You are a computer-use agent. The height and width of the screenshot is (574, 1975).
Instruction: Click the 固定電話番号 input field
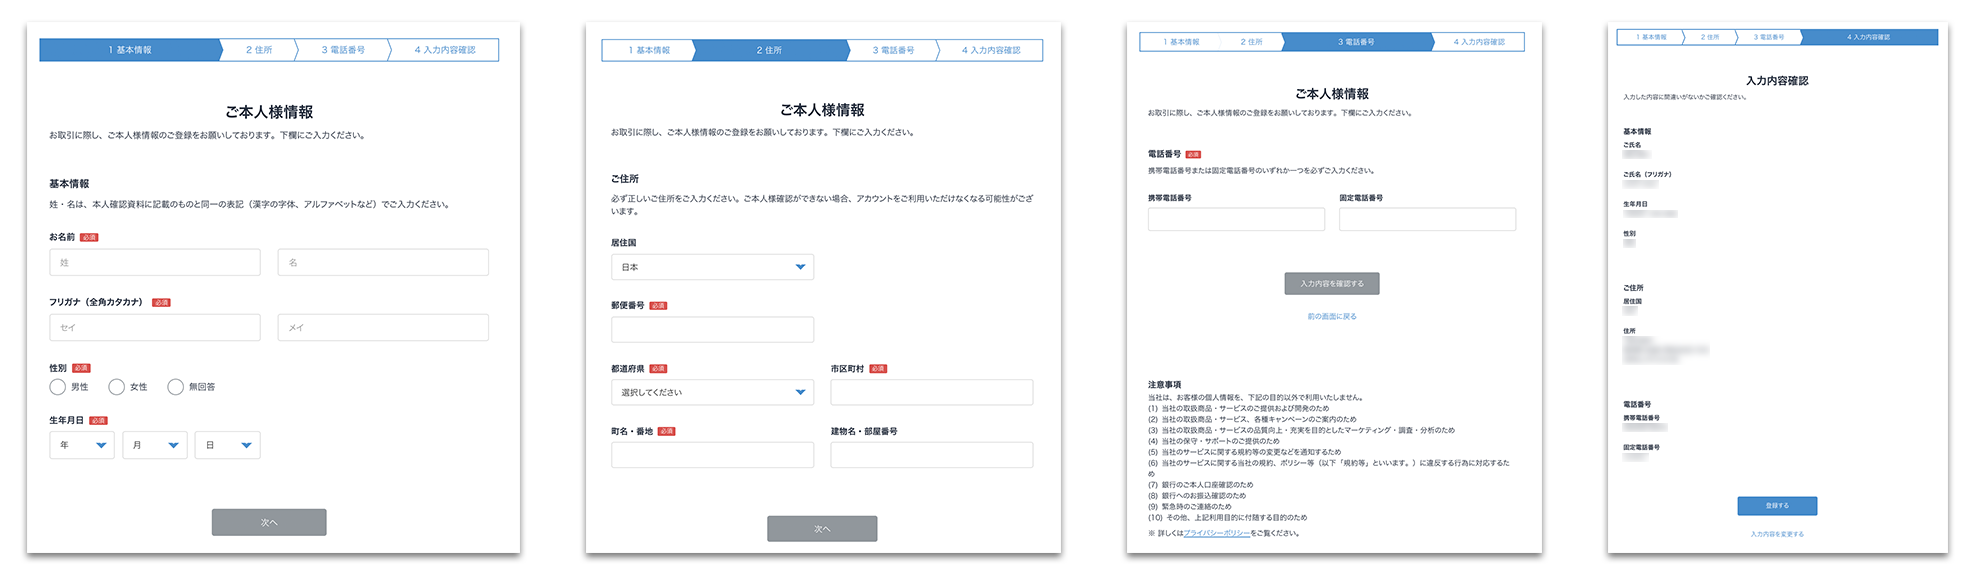(x=1428, y=219)
